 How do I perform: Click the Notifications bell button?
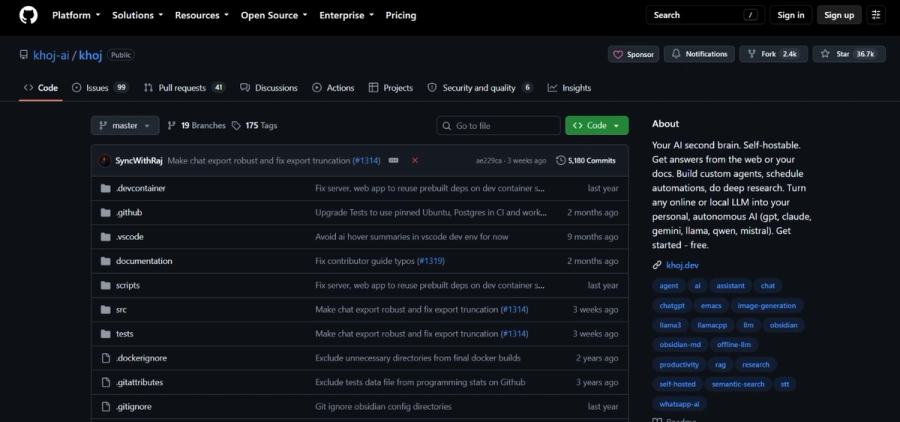click(x=699, y=54)
